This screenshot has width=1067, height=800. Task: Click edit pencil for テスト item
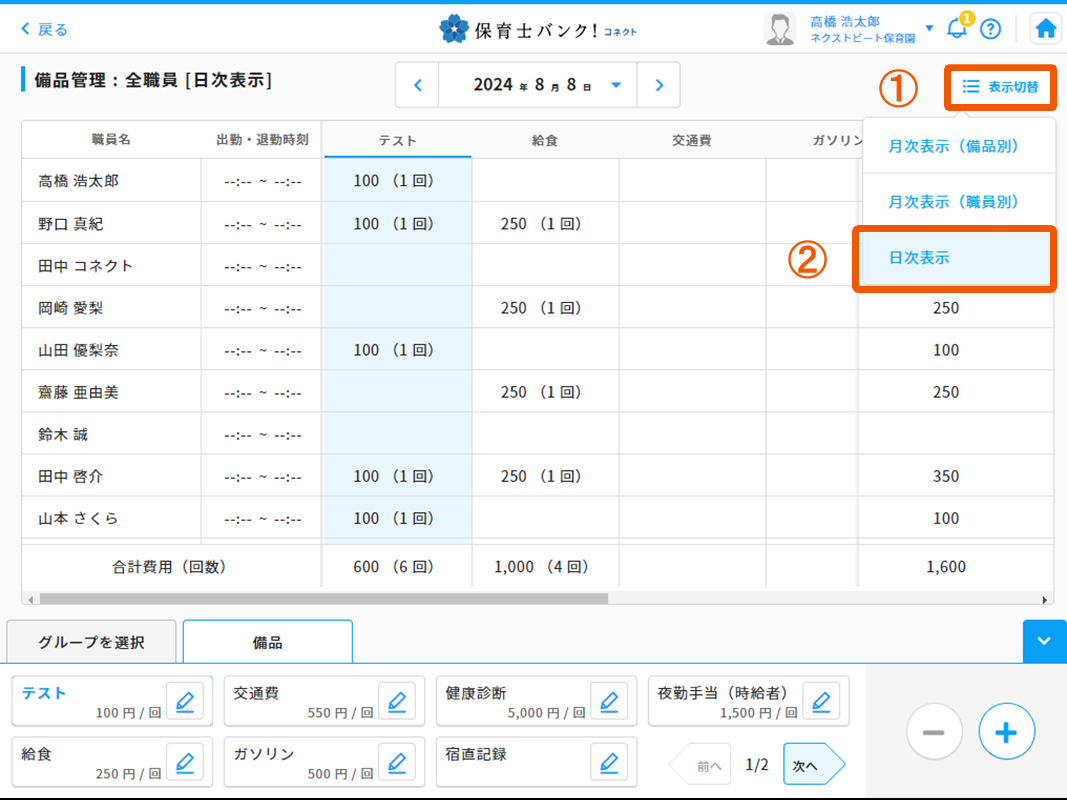[184, 702]
